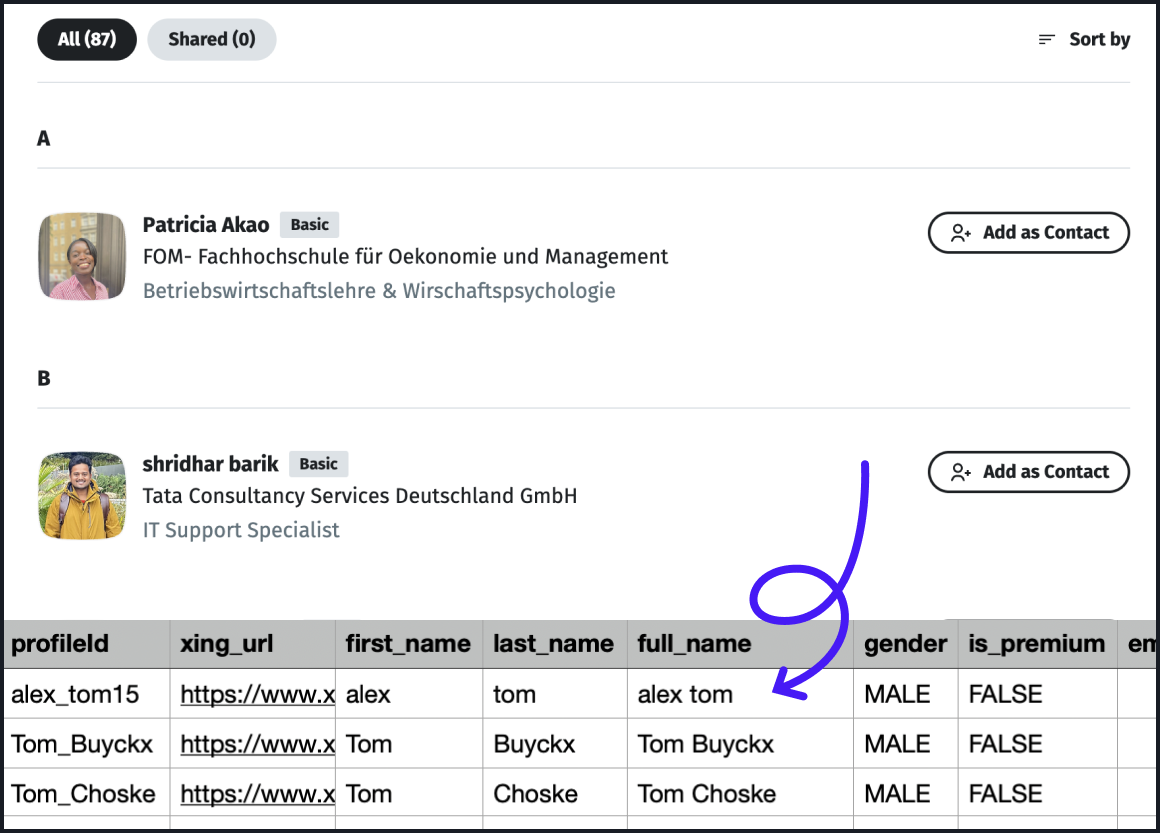Select the All (87) tab
Screen dimensions: 1160x833
[x=87, y=40]
